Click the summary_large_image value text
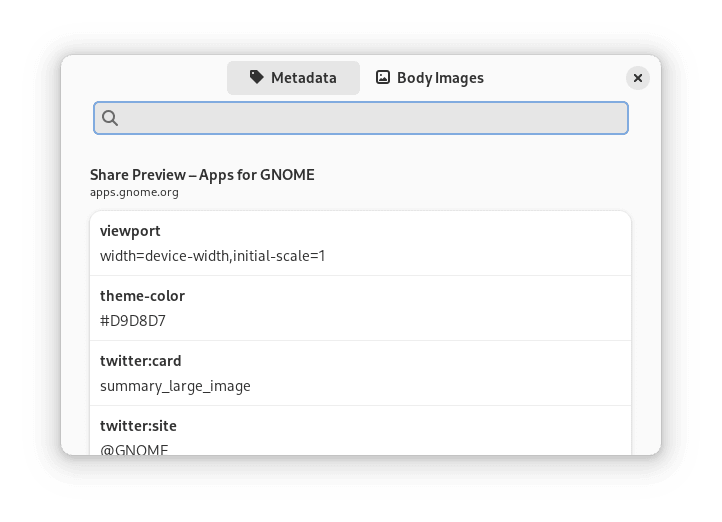Viewport: 722px width, 522px height. [x=175, y=386]
